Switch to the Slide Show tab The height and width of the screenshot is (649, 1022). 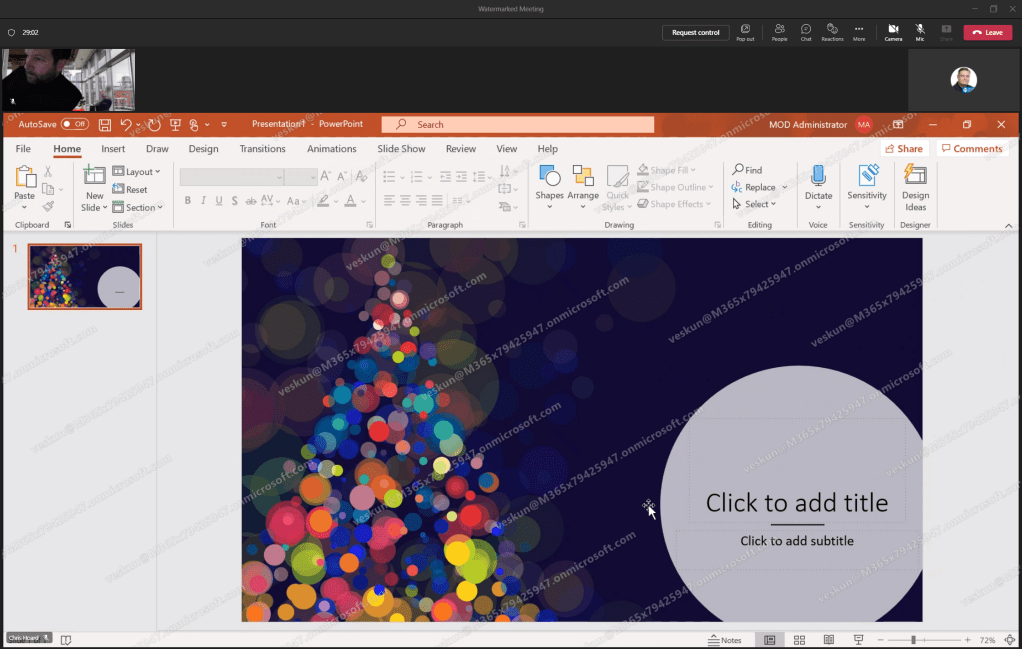[401, 149]
